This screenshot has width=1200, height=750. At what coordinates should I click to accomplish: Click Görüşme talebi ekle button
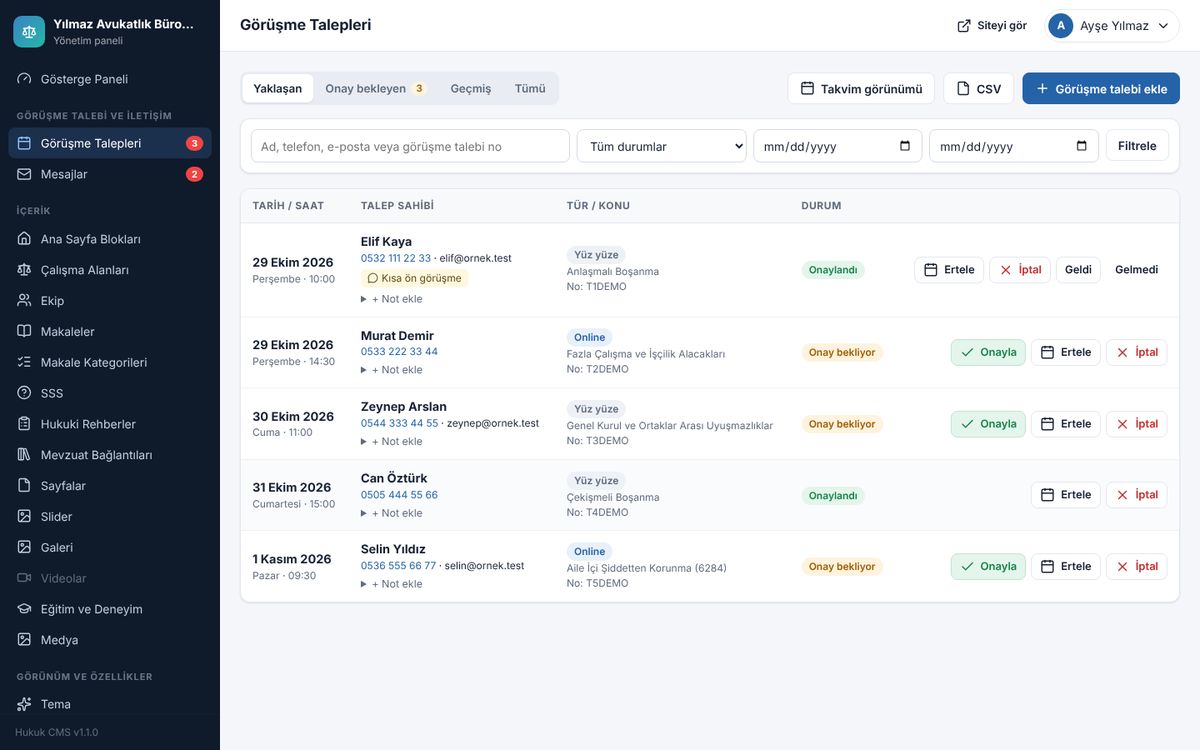click(1101, 88)
